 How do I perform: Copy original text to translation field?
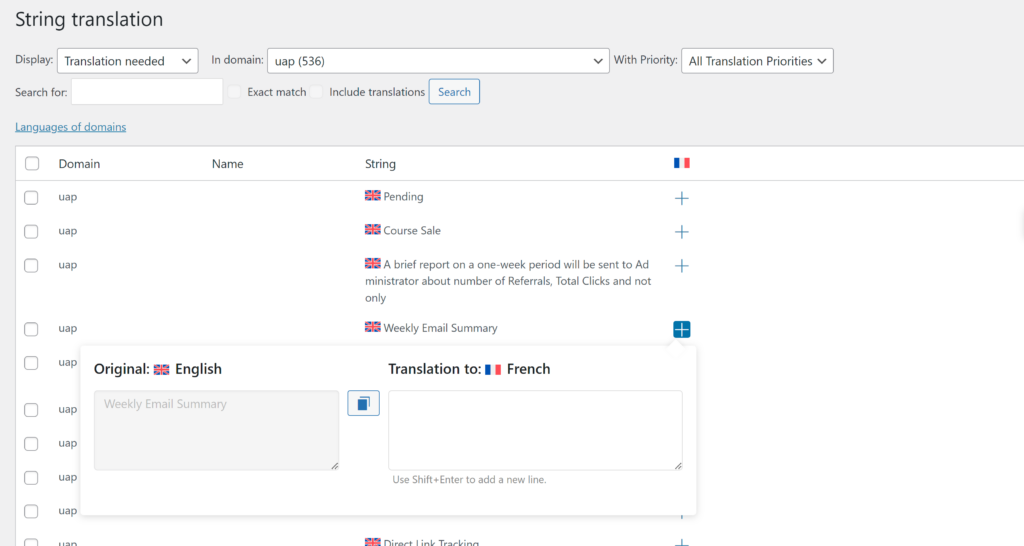(363, 403)
